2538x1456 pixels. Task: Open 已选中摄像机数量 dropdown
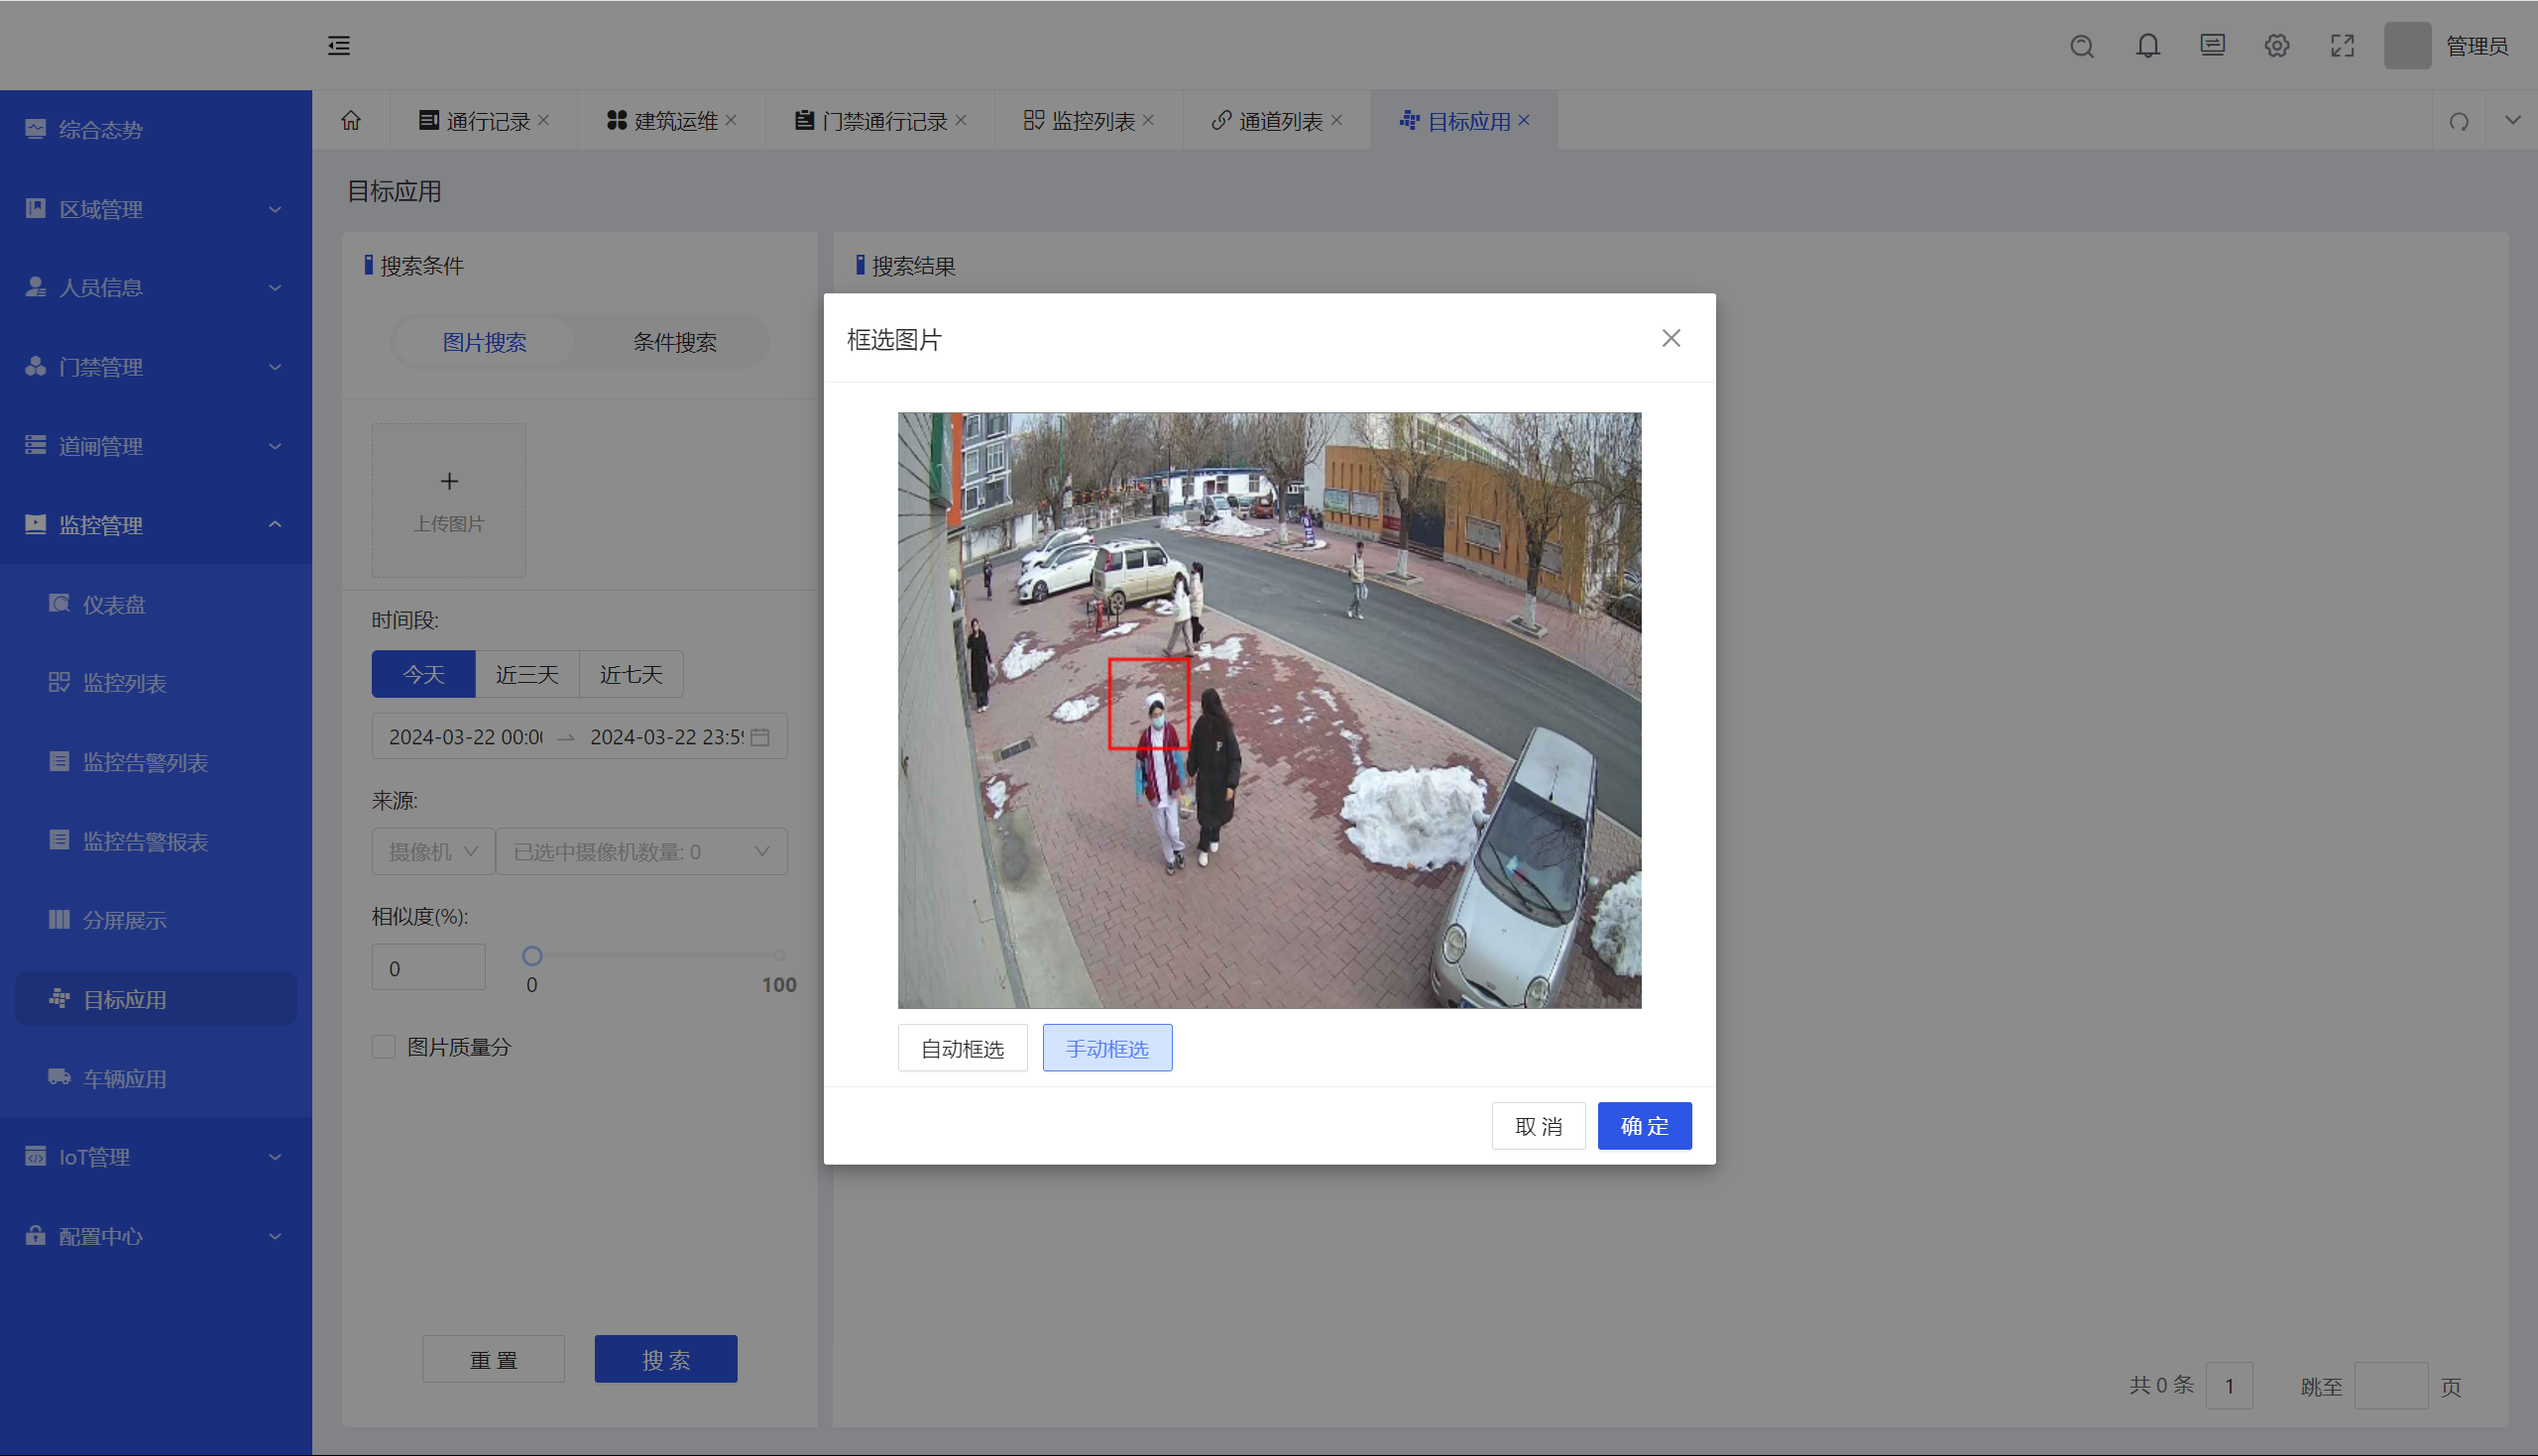641,851
